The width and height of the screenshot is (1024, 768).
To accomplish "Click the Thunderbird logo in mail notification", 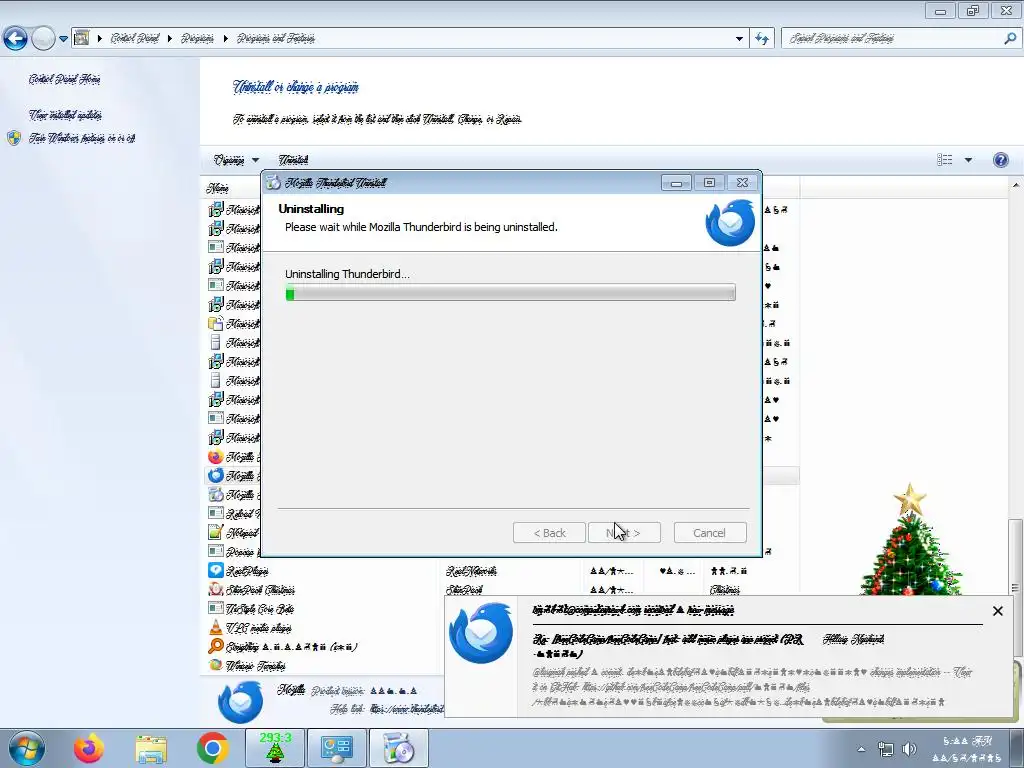I will click(x=481, y=633).
